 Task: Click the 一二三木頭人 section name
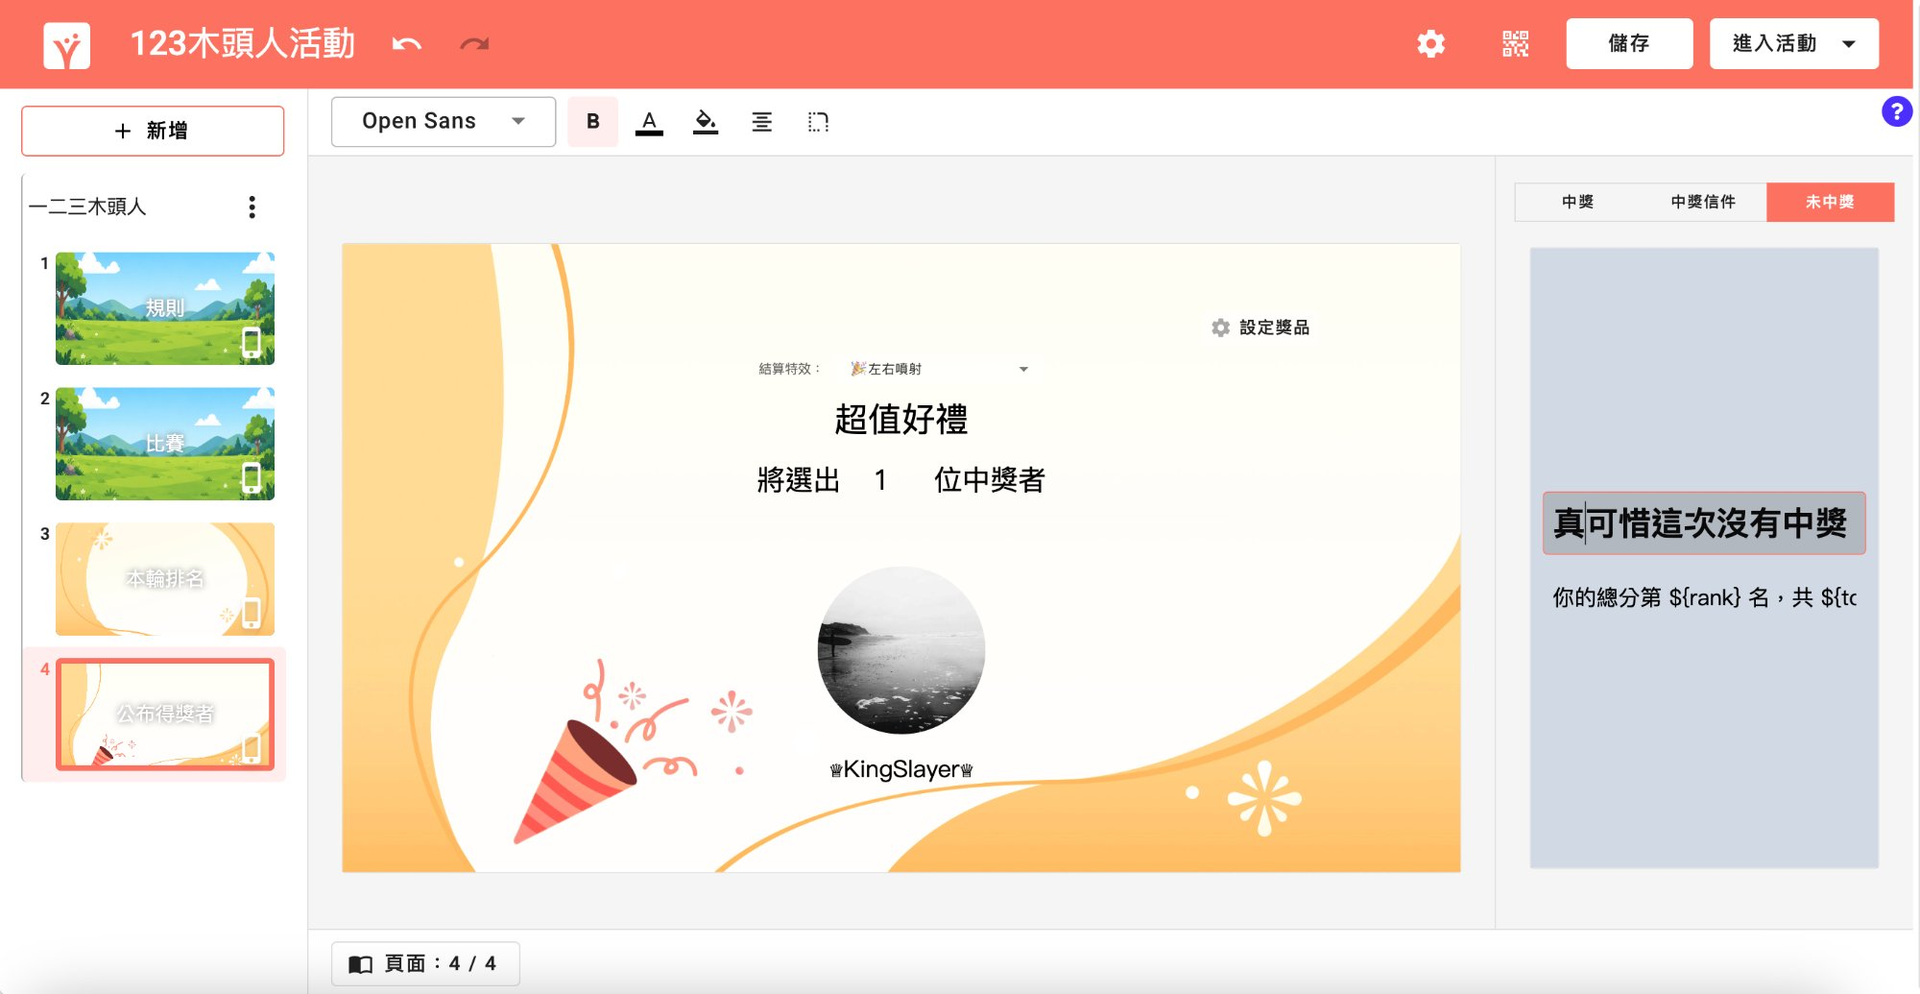(x=88, y=207)
